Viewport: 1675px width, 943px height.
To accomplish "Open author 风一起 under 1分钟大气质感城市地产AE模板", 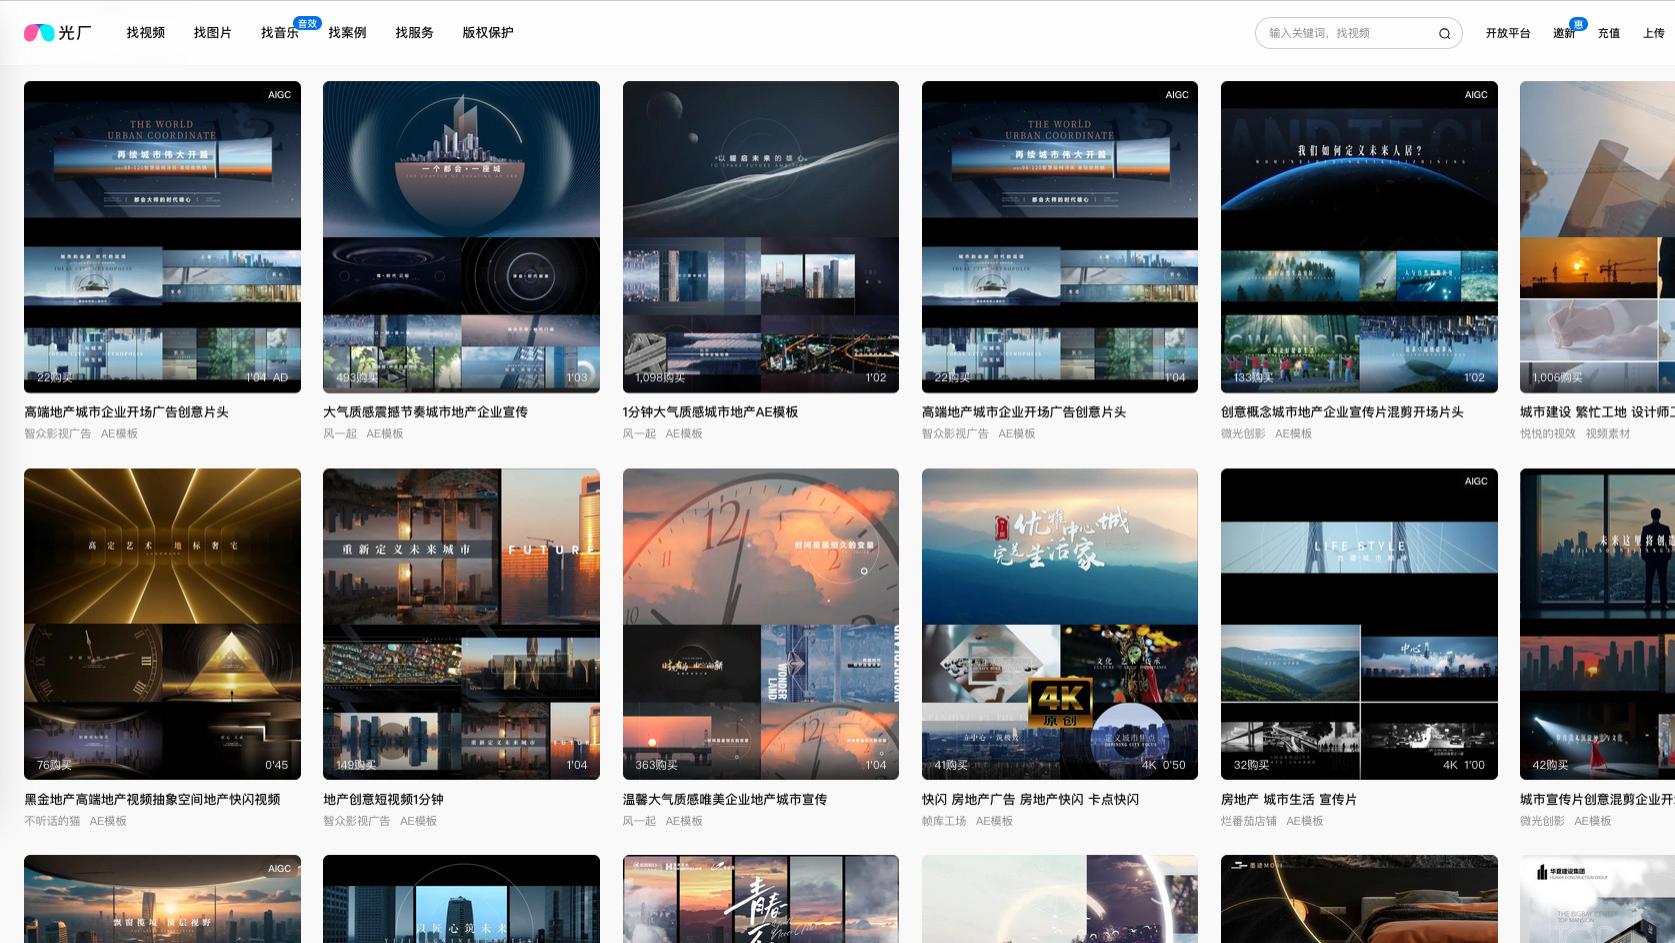I will [x=639, y=434].
